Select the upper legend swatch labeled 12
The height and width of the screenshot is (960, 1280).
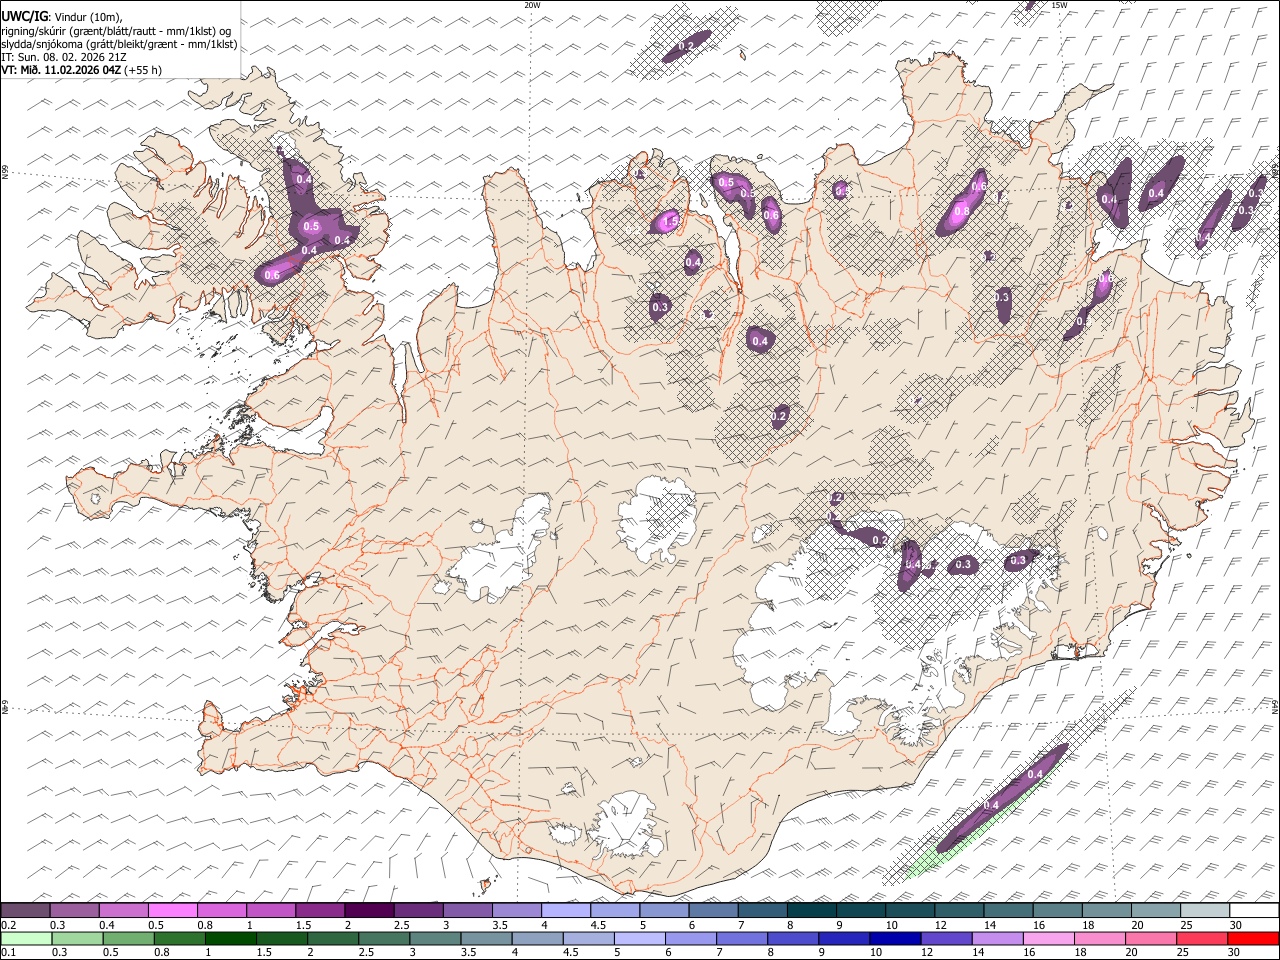coord(959,910)
